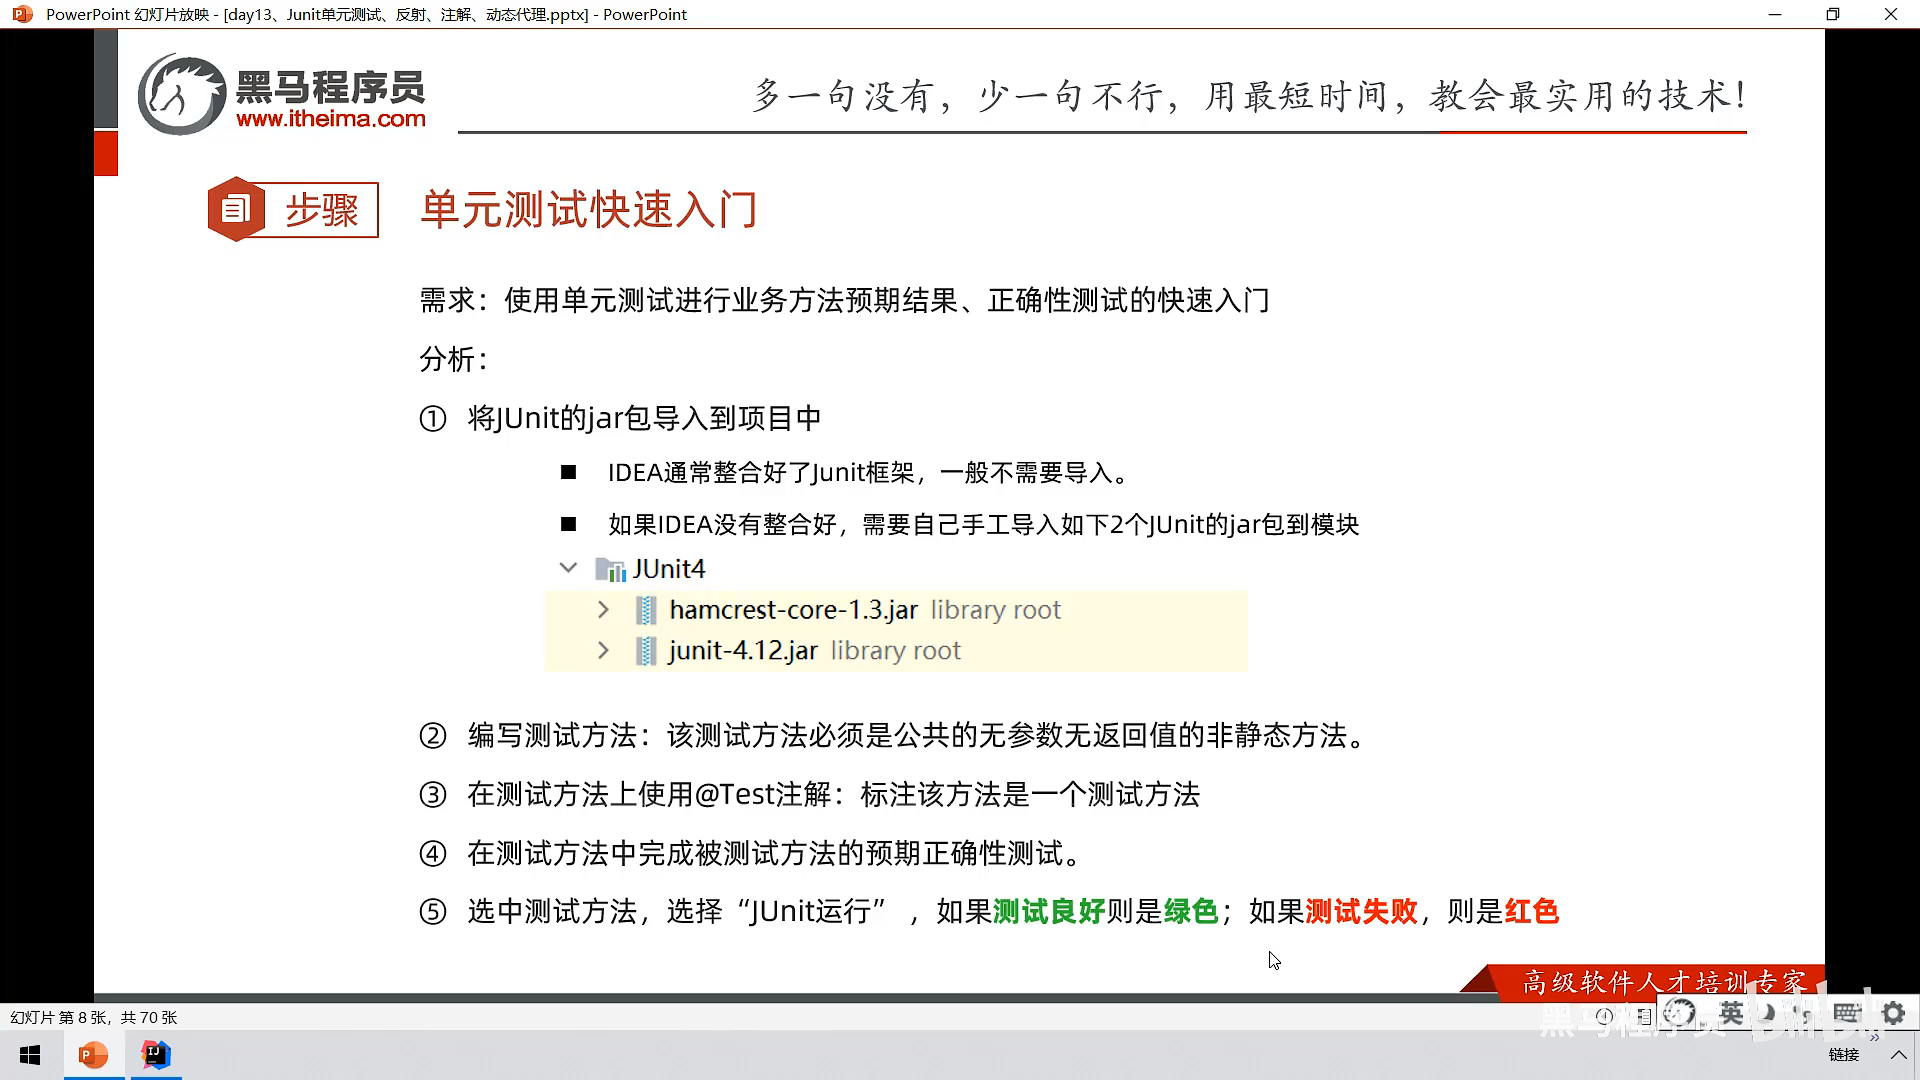1920x1080 pixels.
Task: Show hidden system tray icons chevron
Action: (x=1897, y=1055)
